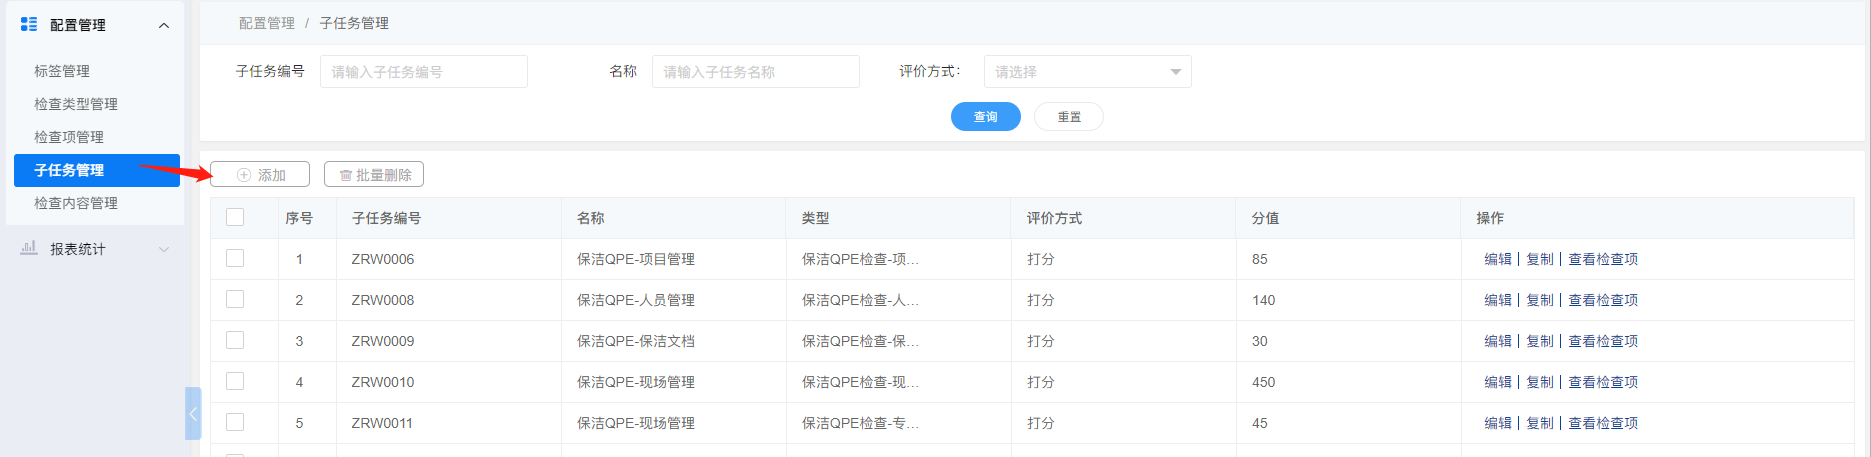Click the 重置 reset button
The width and height of the screenshot is (1871, 457).
pos(1069,117)
